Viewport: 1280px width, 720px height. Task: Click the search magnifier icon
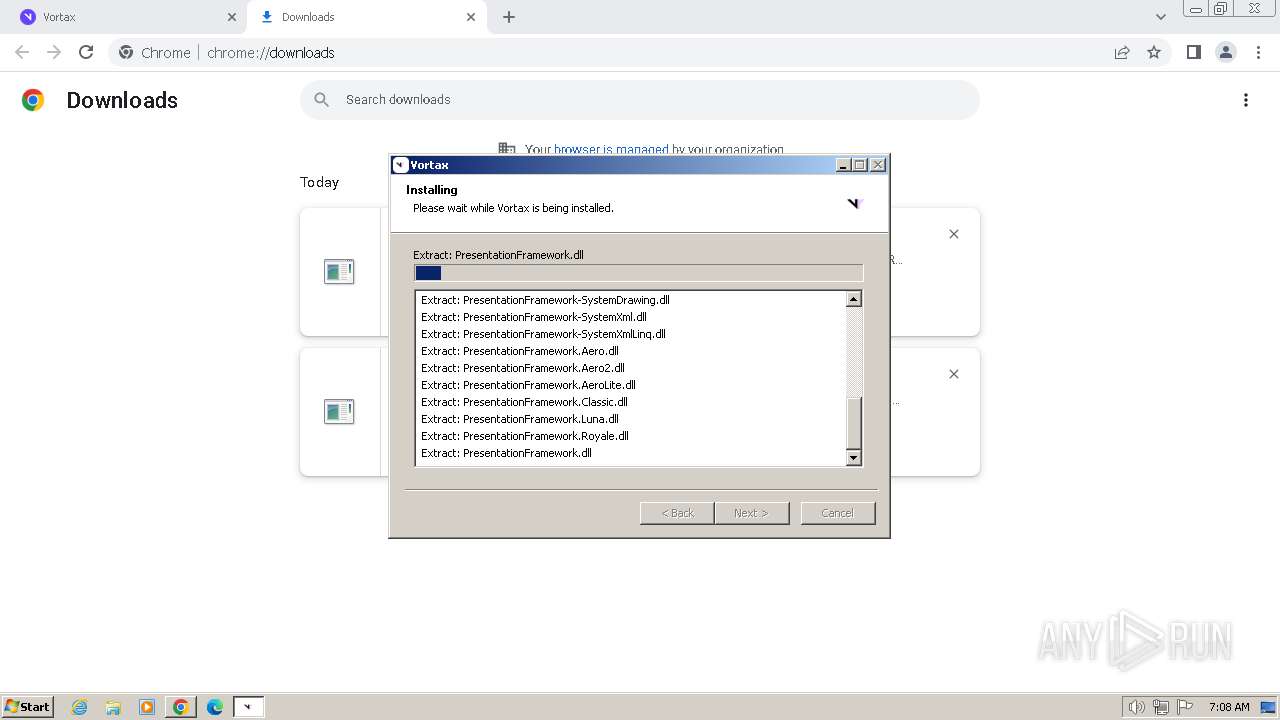click(x=321, y=100)
